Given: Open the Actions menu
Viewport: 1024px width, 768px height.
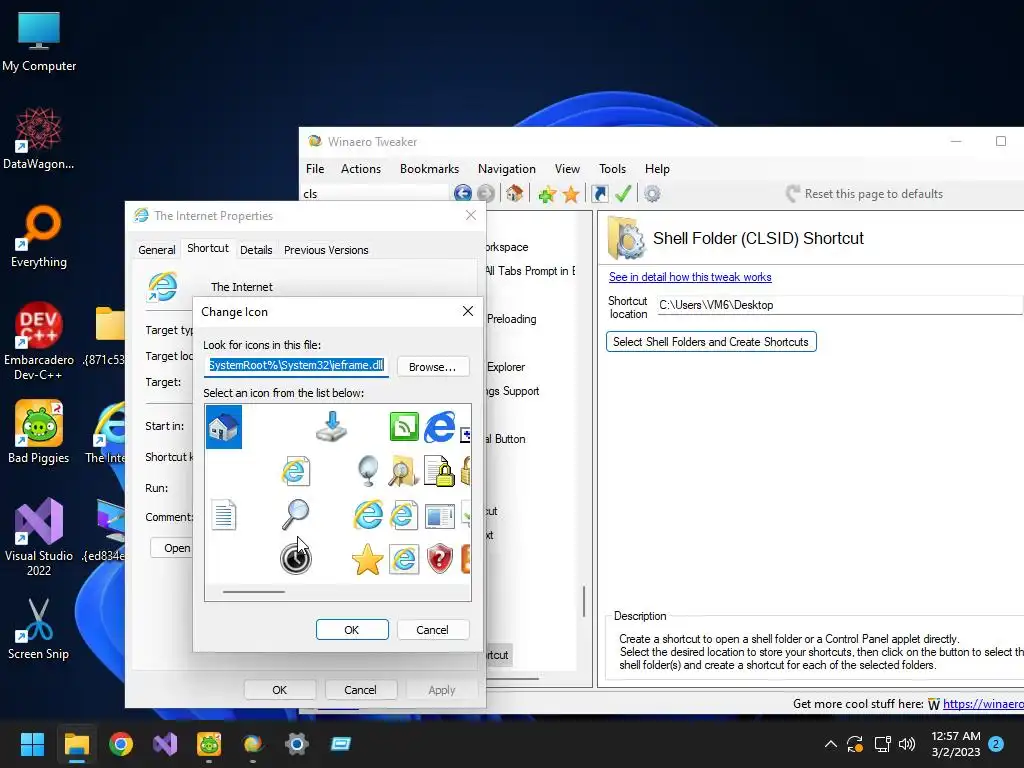Looking at the screenshot, I should click(360, 168).
